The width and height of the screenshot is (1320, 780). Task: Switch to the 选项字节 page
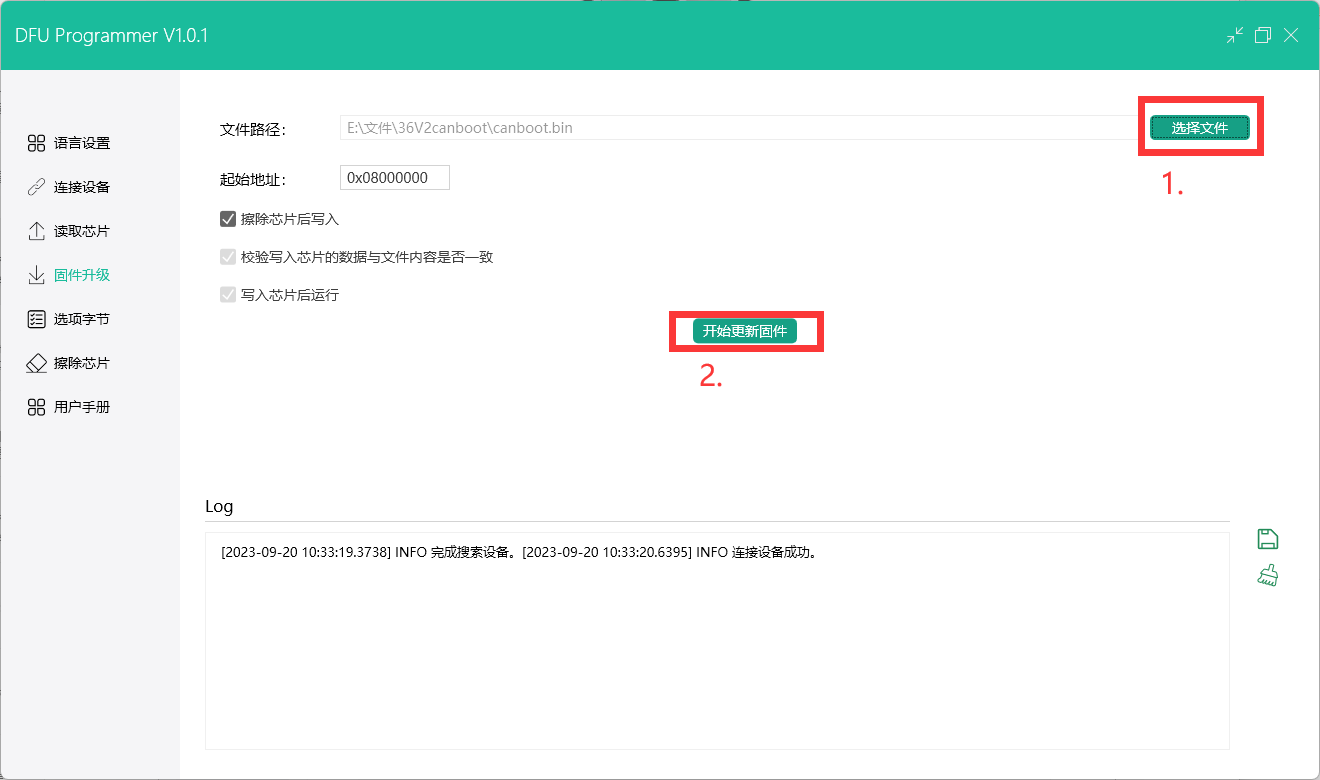(82, 319)
